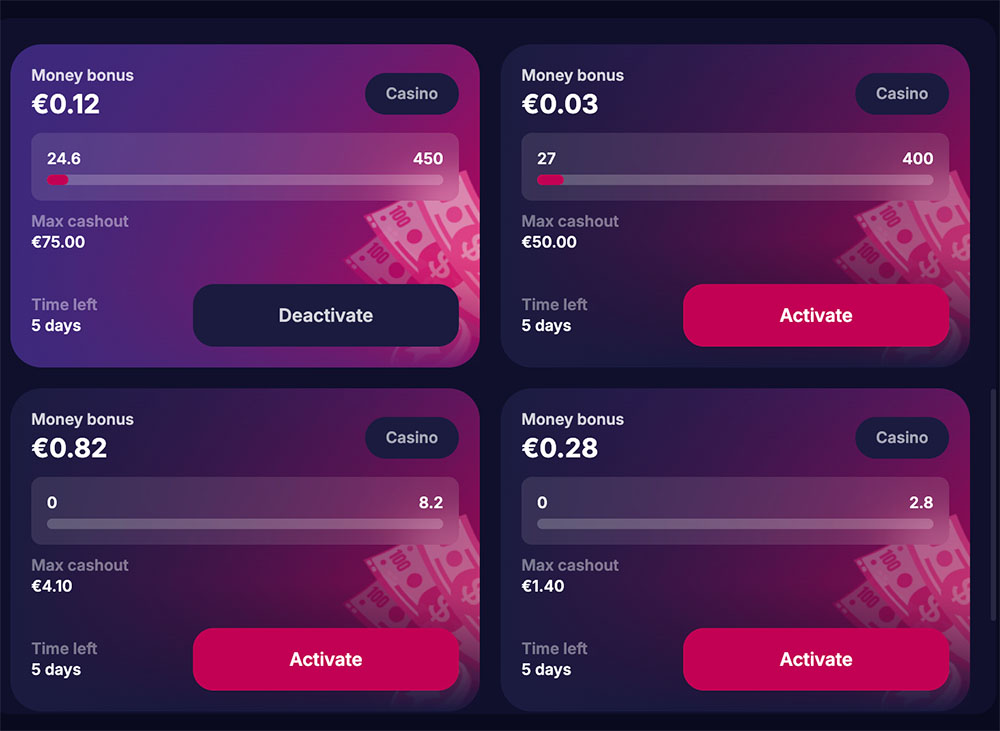Click the Casino label on the €0.82 bonus
Viewport: 1000px width, 731px height.
(x=411, y=438)
